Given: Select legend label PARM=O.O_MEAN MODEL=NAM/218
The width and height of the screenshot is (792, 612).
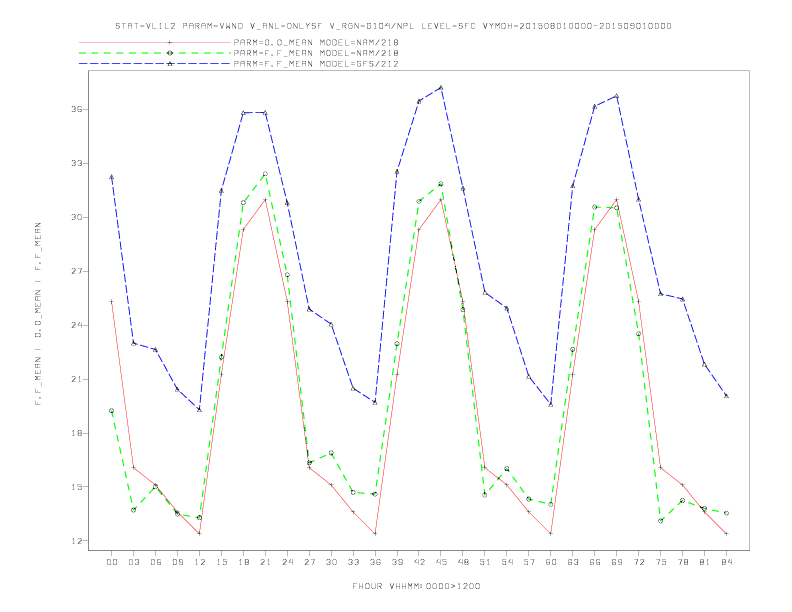Looking at the screenshot, I should 316,42.
